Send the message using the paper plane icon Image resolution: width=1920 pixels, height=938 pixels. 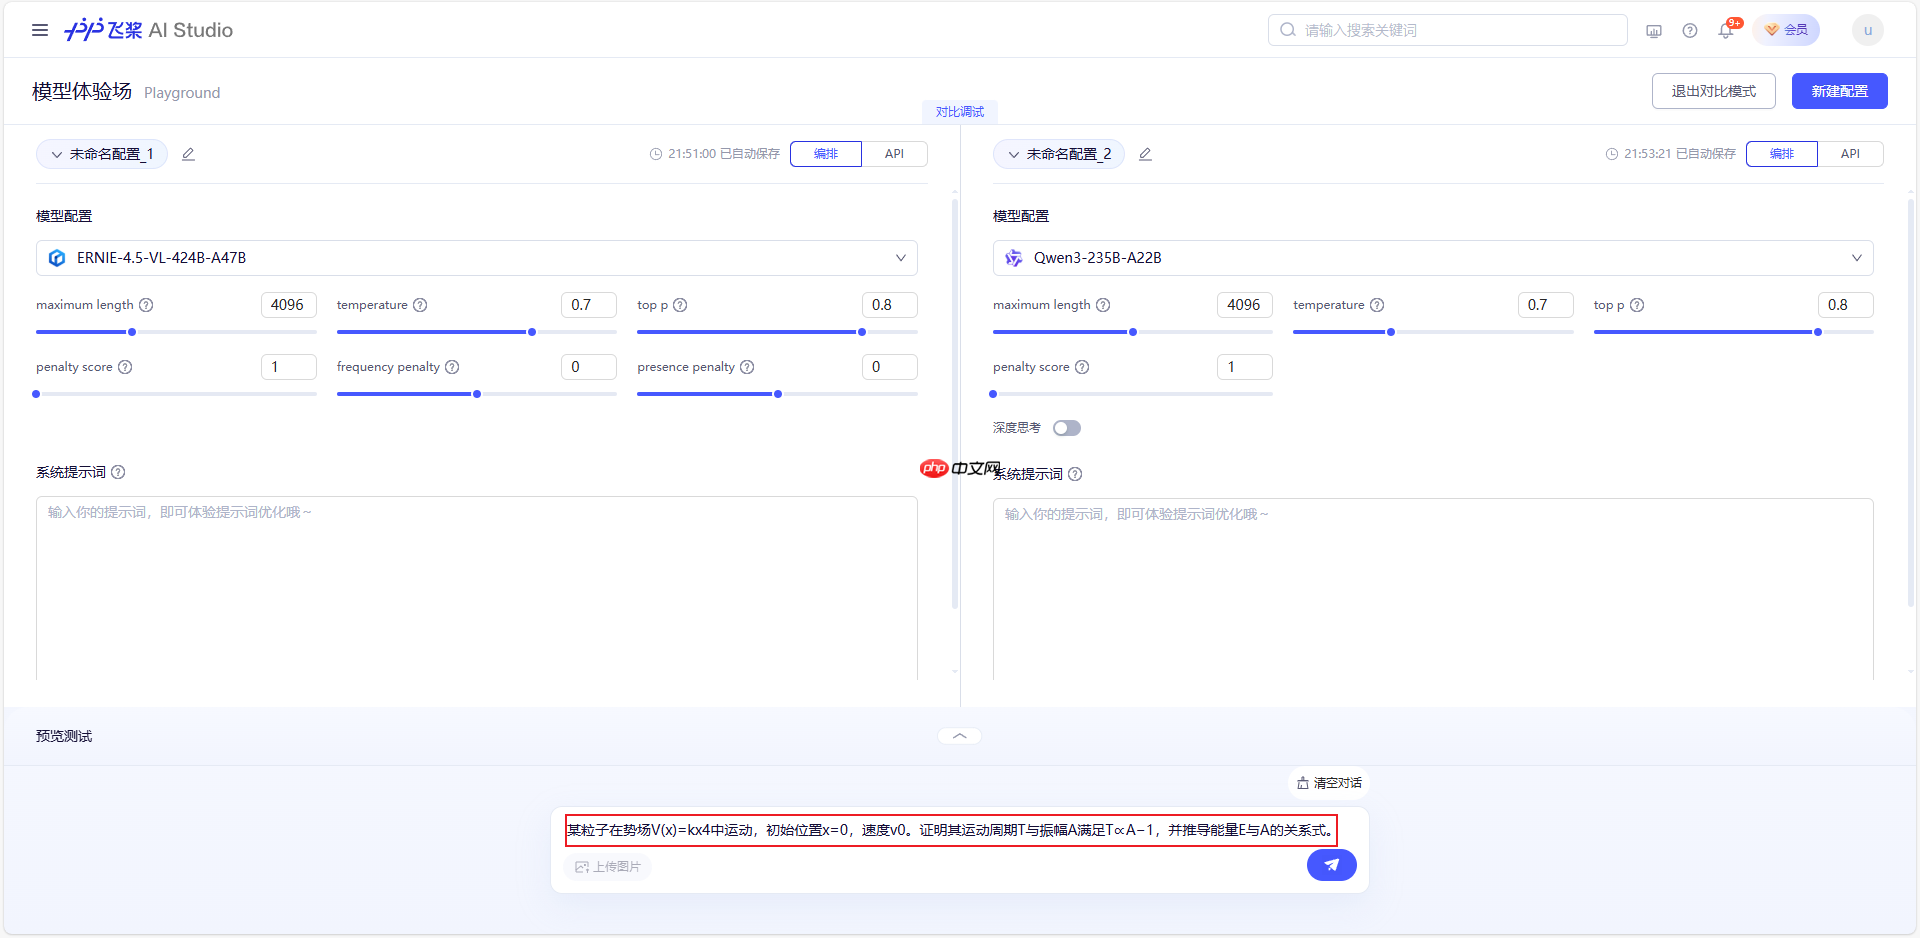[x=1331, y=865]
